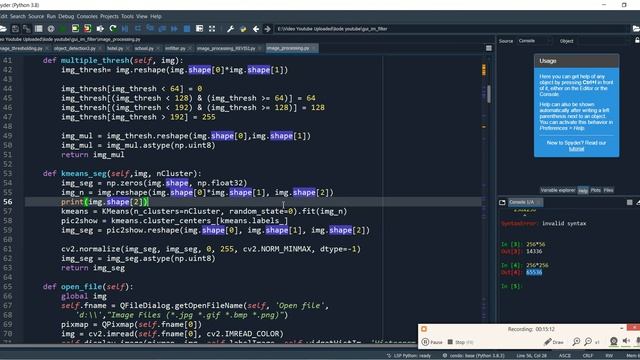640x360 pixels.
Task: Click the Maximize current pane icon
Action: point(200,29)
